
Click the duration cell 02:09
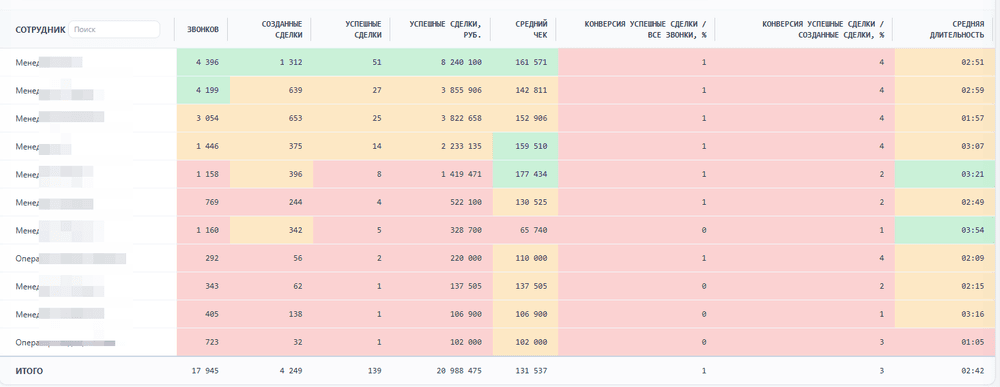click(945, 258)
